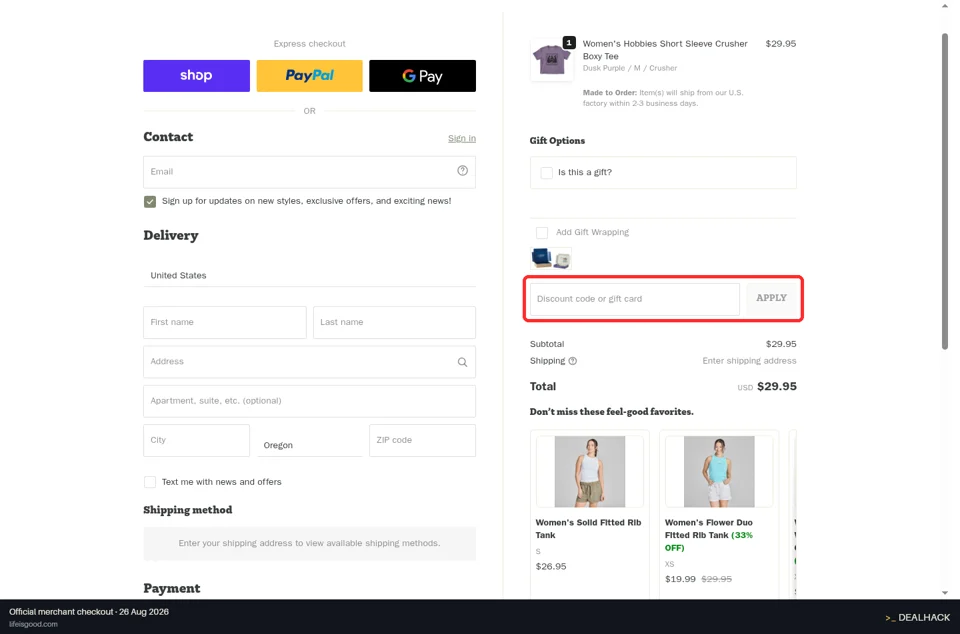Choose PayPal express checkout
Viewport: 960px width, 634px height.
309,76
